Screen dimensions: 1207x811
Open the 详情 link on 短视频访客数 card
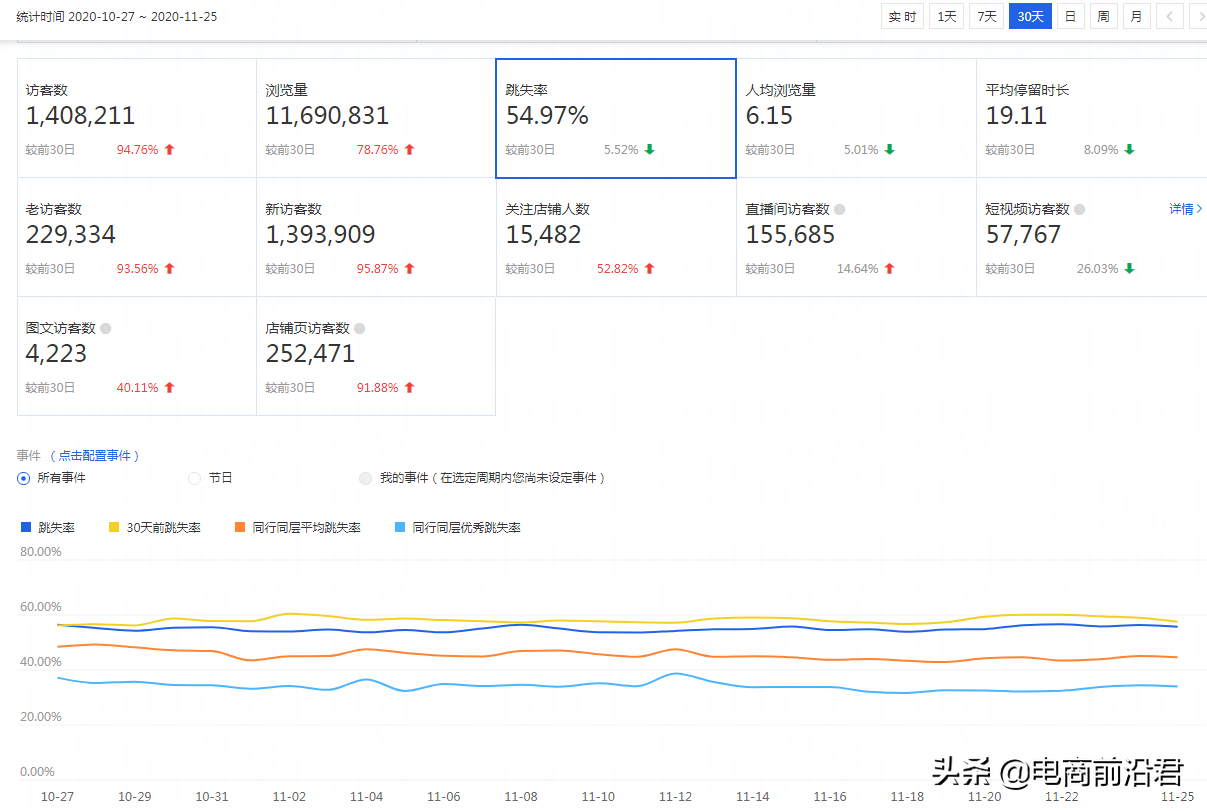tap(1182, 209)
